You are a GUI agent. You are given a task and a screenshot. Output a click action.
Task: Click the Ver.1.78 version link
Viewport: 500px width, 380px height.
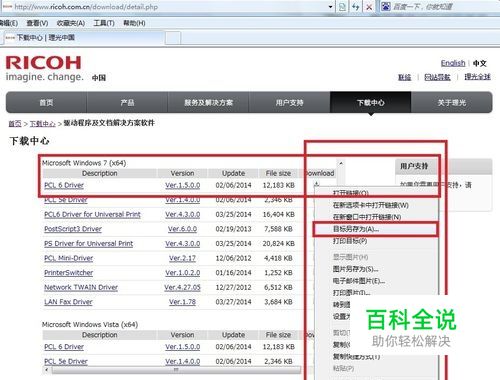[182, 302]
